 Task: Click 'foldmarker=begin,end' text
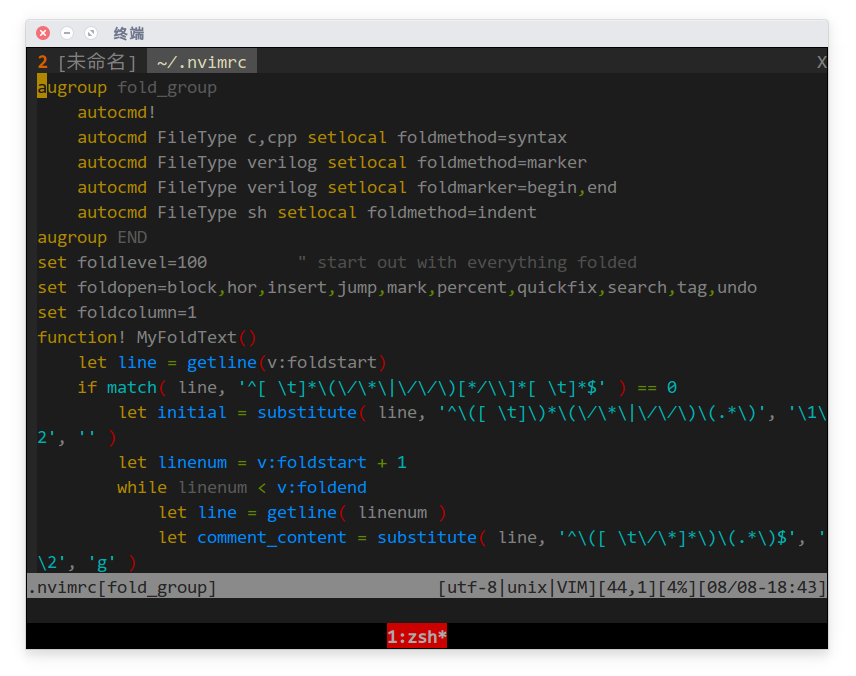click(x=517, y=188)
